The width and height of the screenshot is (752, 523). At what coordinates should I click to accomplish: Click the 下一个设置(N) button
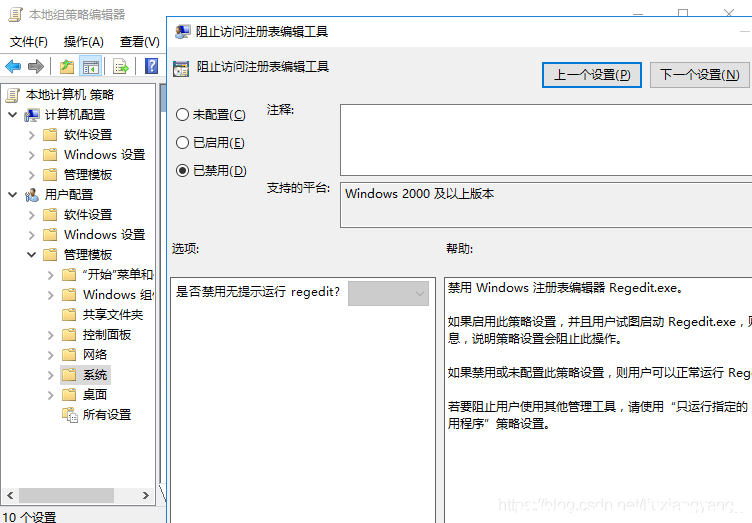[699, 75]
